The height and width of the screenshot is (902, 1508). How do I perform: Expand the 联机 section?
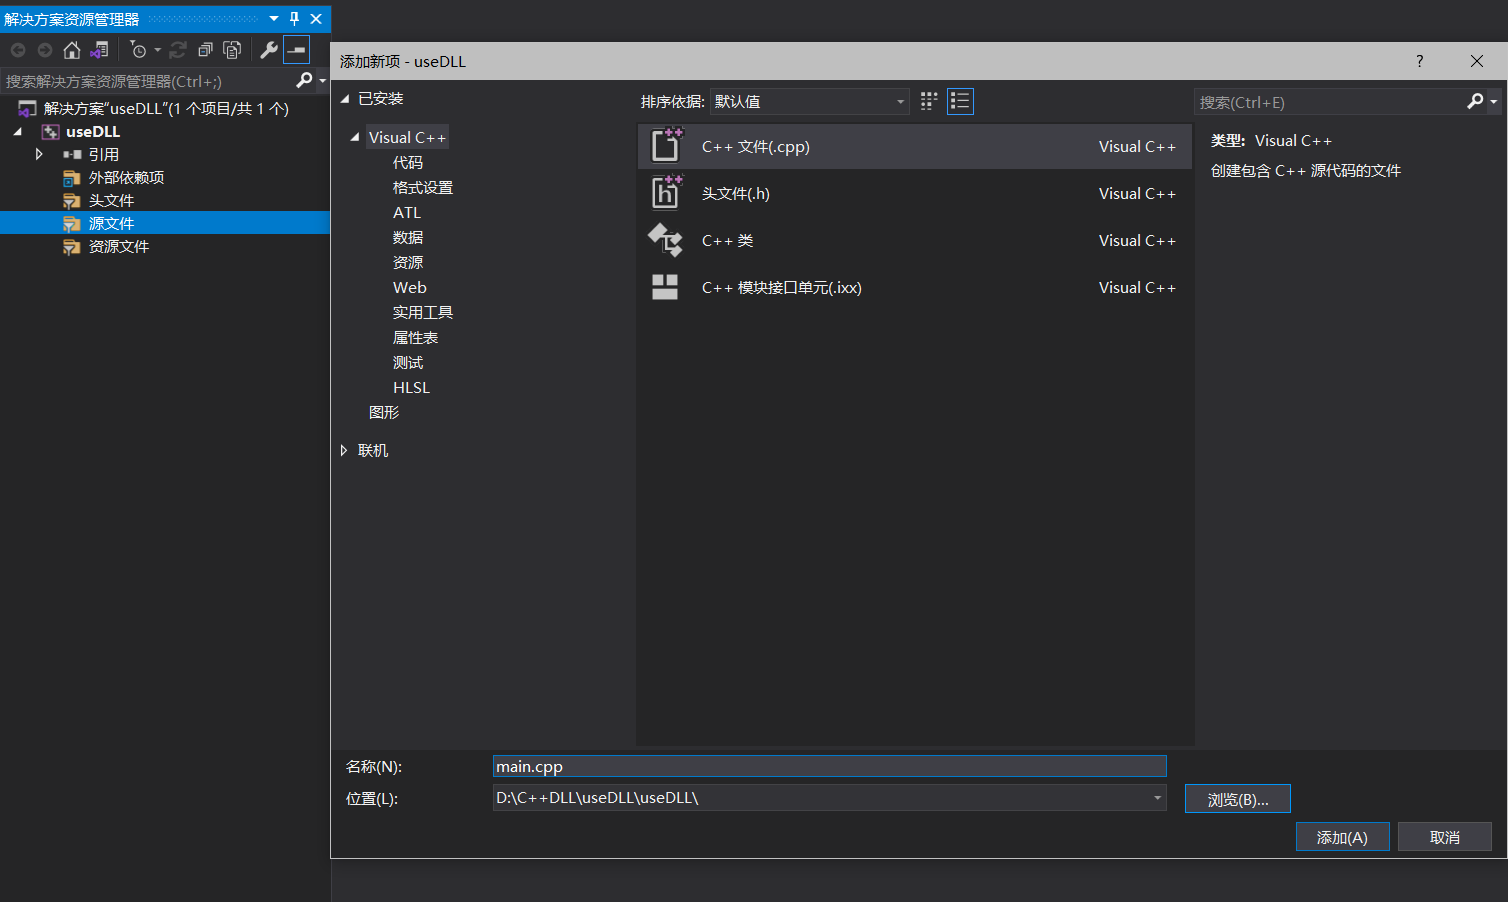coord(344,450)
